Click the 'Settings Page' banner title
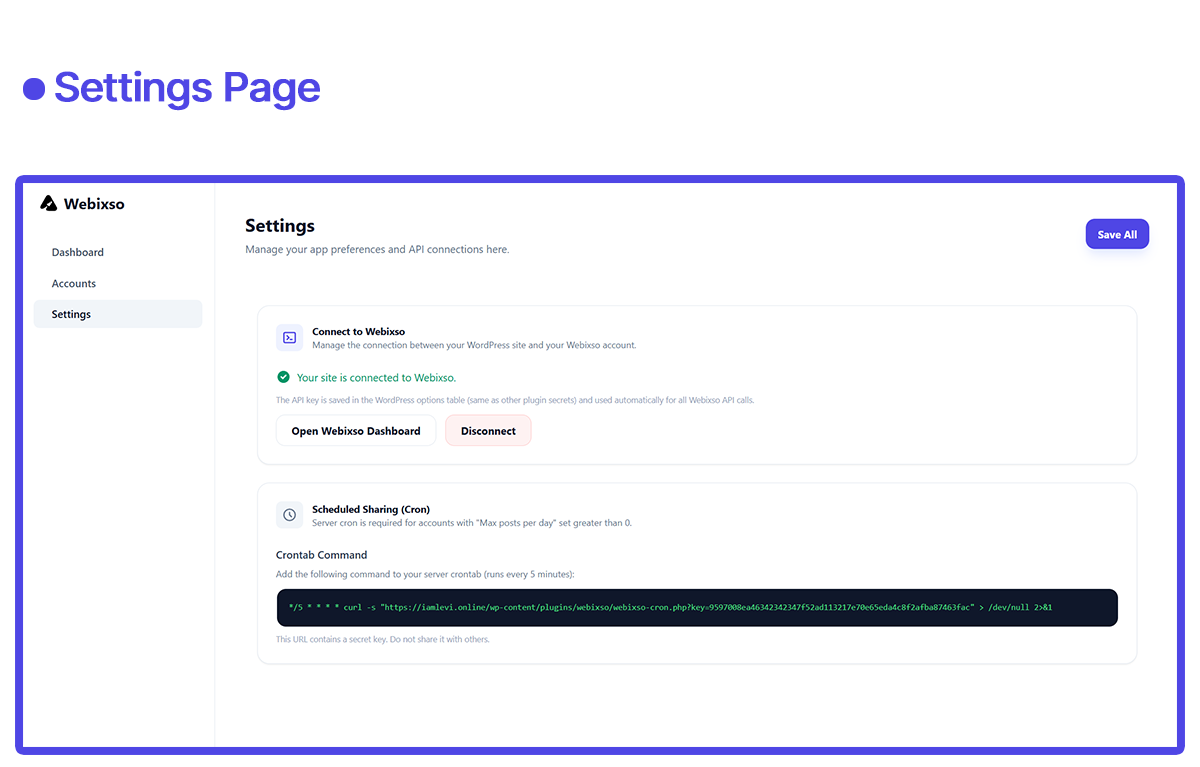This screenshot has height=767, width=1200. (187, 88)
